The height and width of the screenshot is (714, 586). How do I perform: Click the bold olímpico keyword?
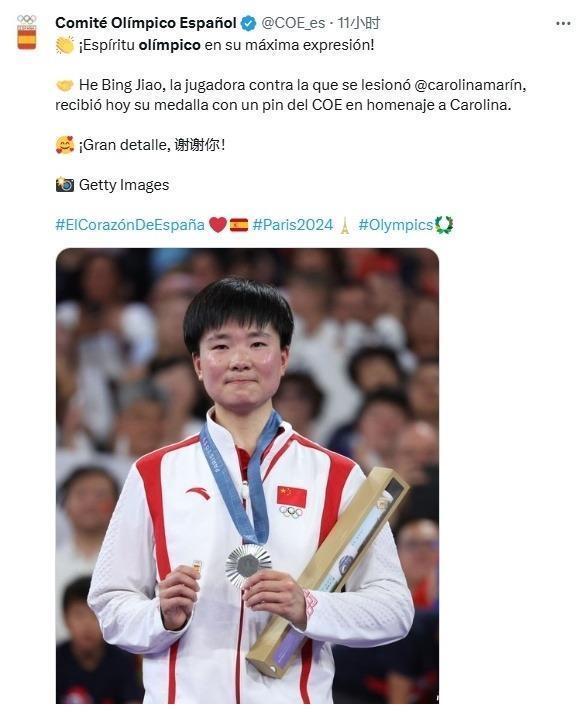point(169,46)
